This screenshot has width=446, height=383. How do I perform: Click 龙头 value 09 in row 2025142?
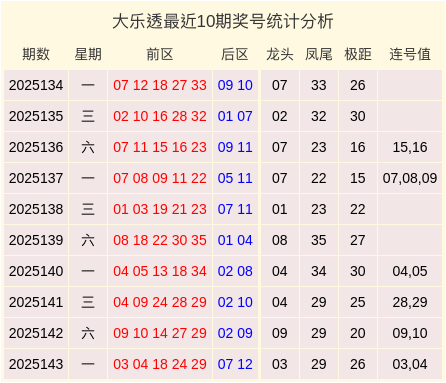click(280, 333)
